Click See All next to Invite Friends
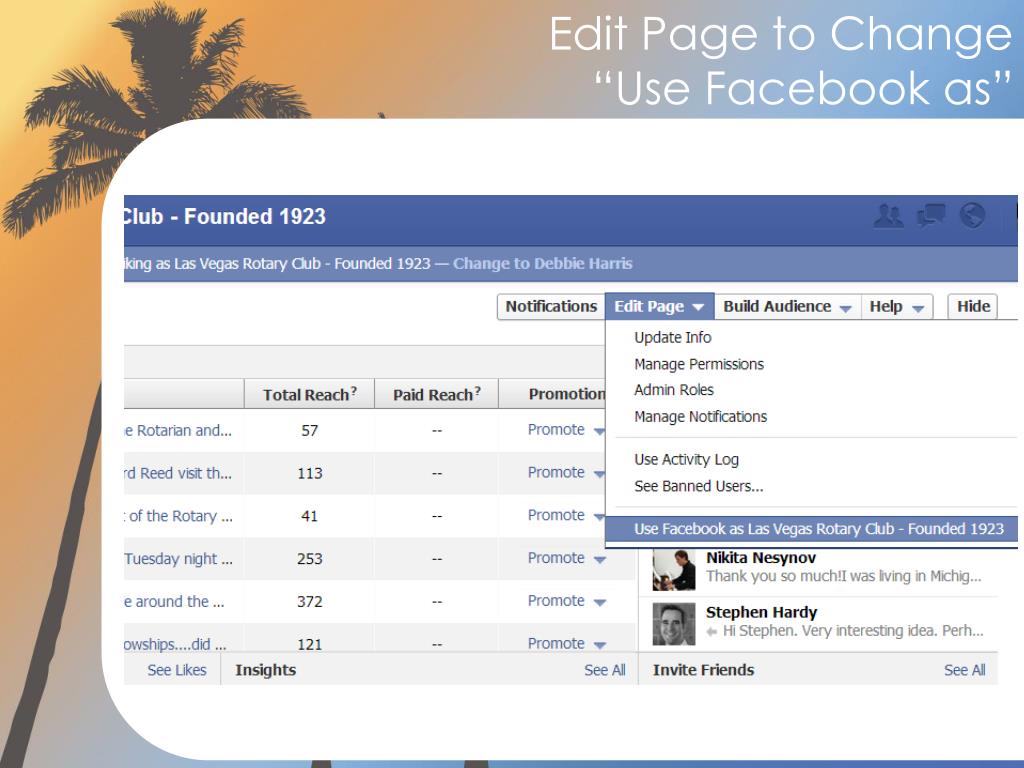1024x768 pixels. (x=965, y=670)
